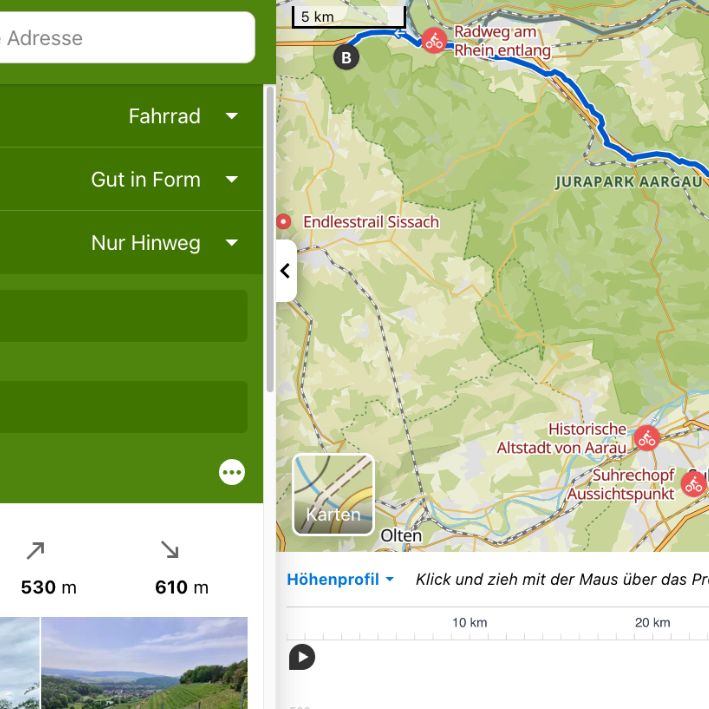This screenshot has height=709, width=709.
Task: Open the vineyard landscape photo thumbnail
Action: [144, 663]
